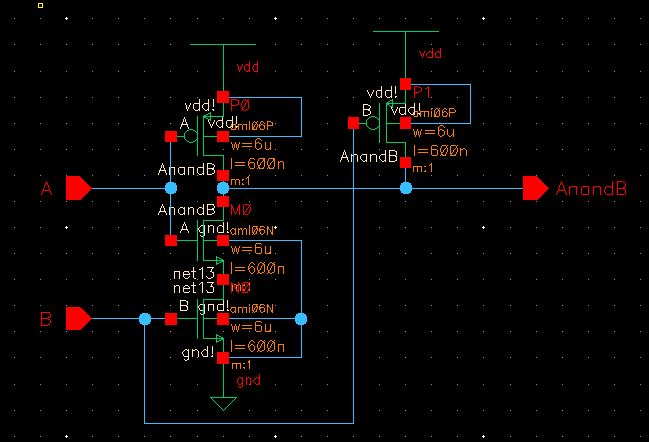
Task: Select the input pin A symbol
Action: (x=79, y=188)
